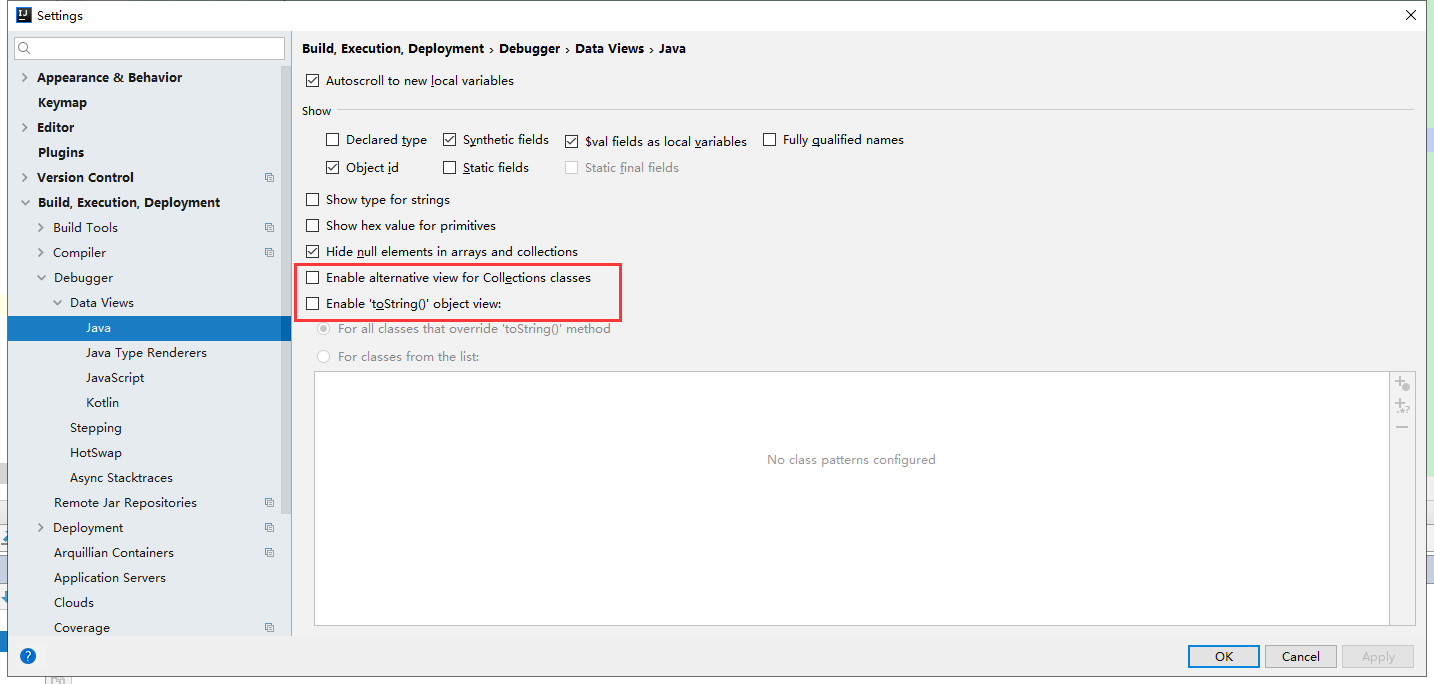The height and width of the screenshot is (684, 1434).
Task: Click the project-level icon beside Coverage
Action: [x=269, y=627]
